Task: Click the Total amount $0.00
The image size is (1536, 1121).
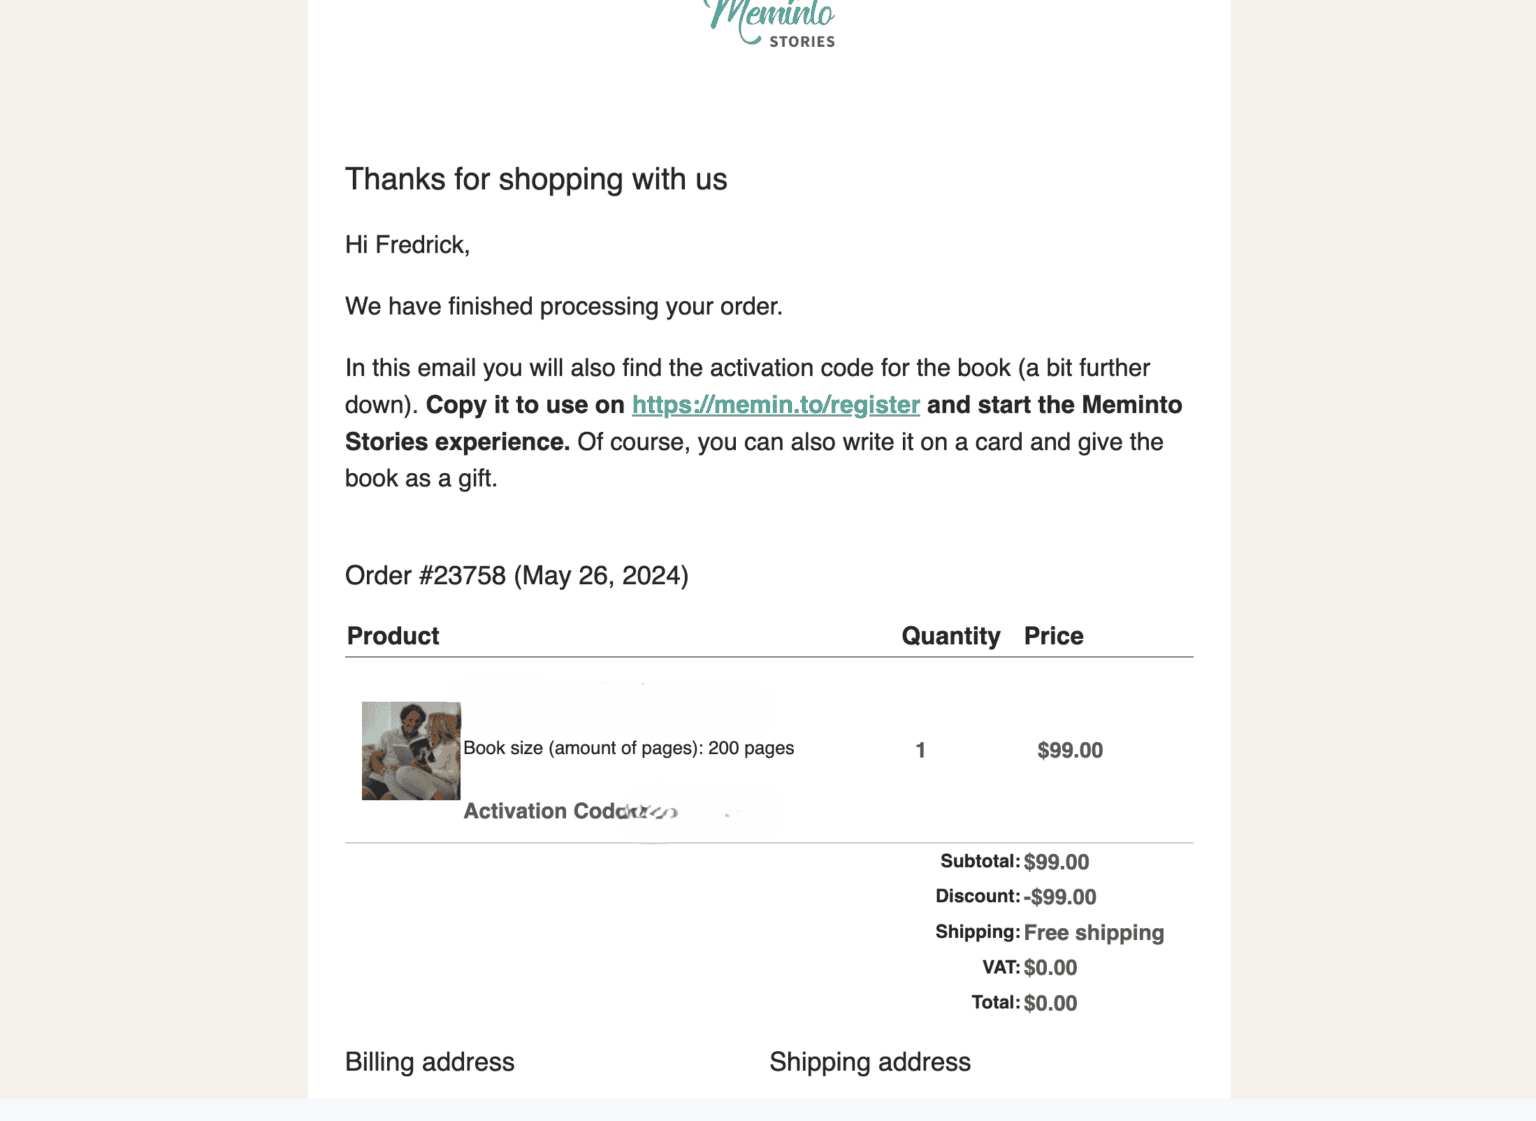Action: (x=1050, y=1003)
